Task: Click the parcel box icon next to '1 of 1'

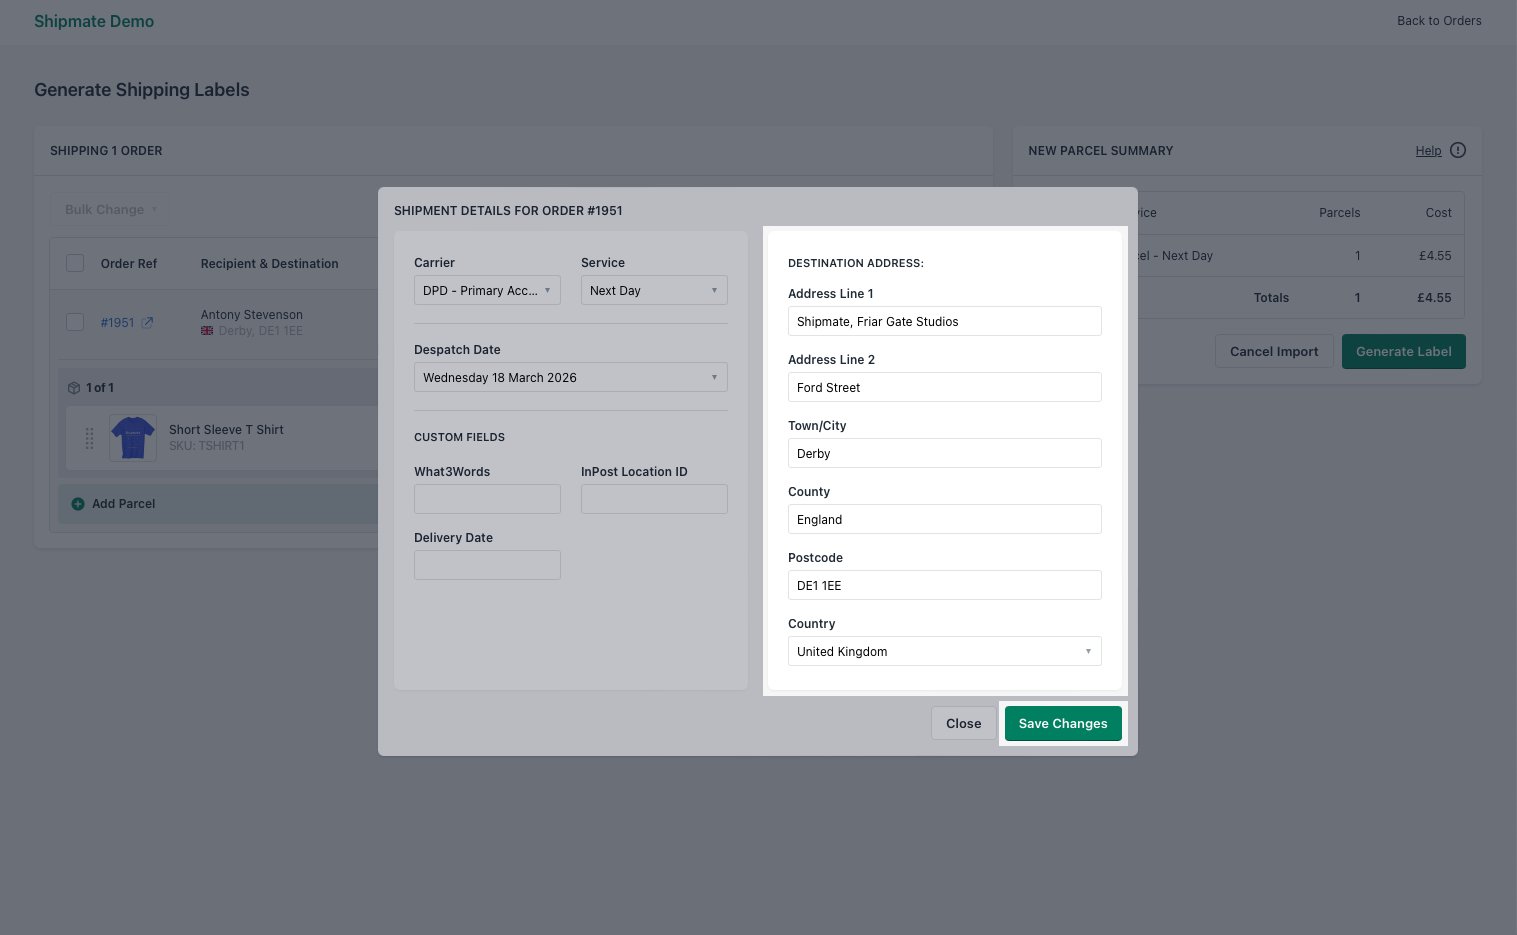Action: [73, 387]
